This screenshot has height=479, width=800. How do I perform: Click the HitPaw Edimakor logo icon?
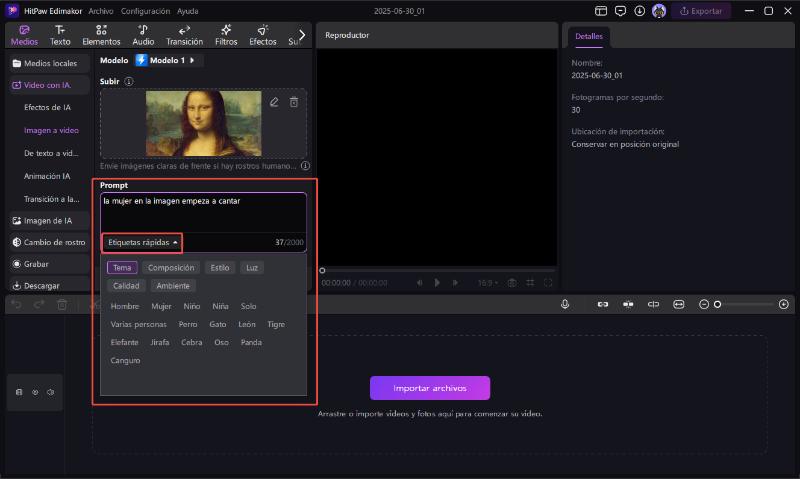[12, 11]
